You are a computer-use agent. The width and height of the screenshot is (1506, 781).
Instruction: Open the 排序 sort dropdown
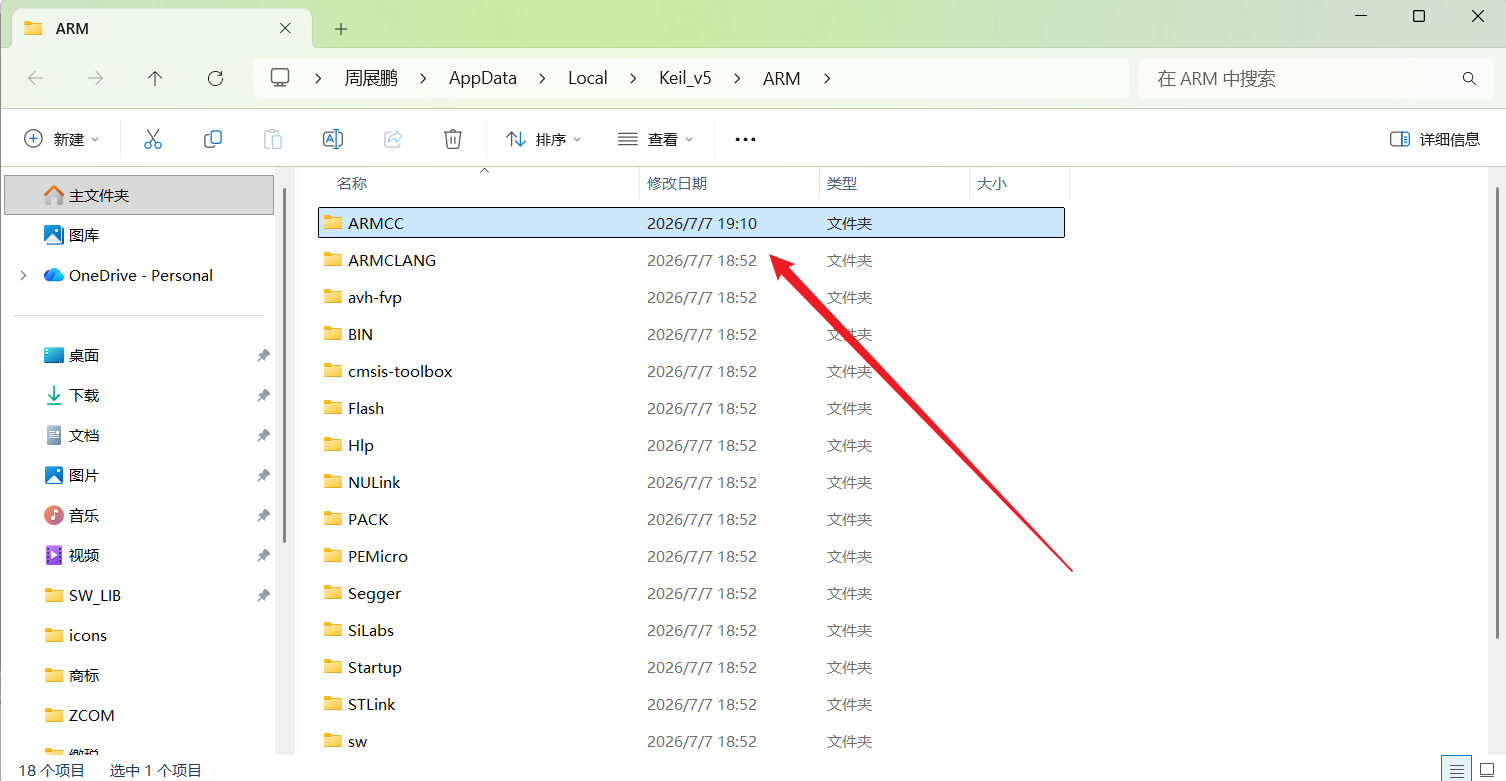544,139
